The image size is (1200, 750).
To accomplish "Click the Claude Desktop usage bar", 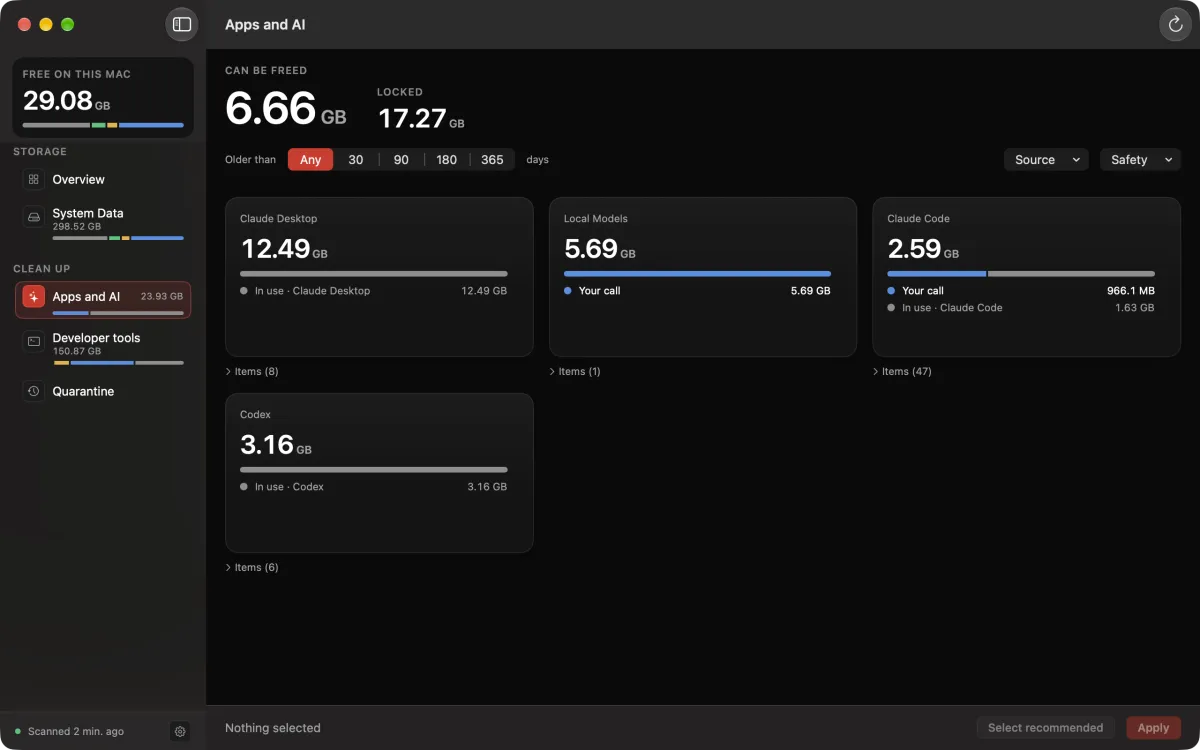I will [x=374, y=273].
